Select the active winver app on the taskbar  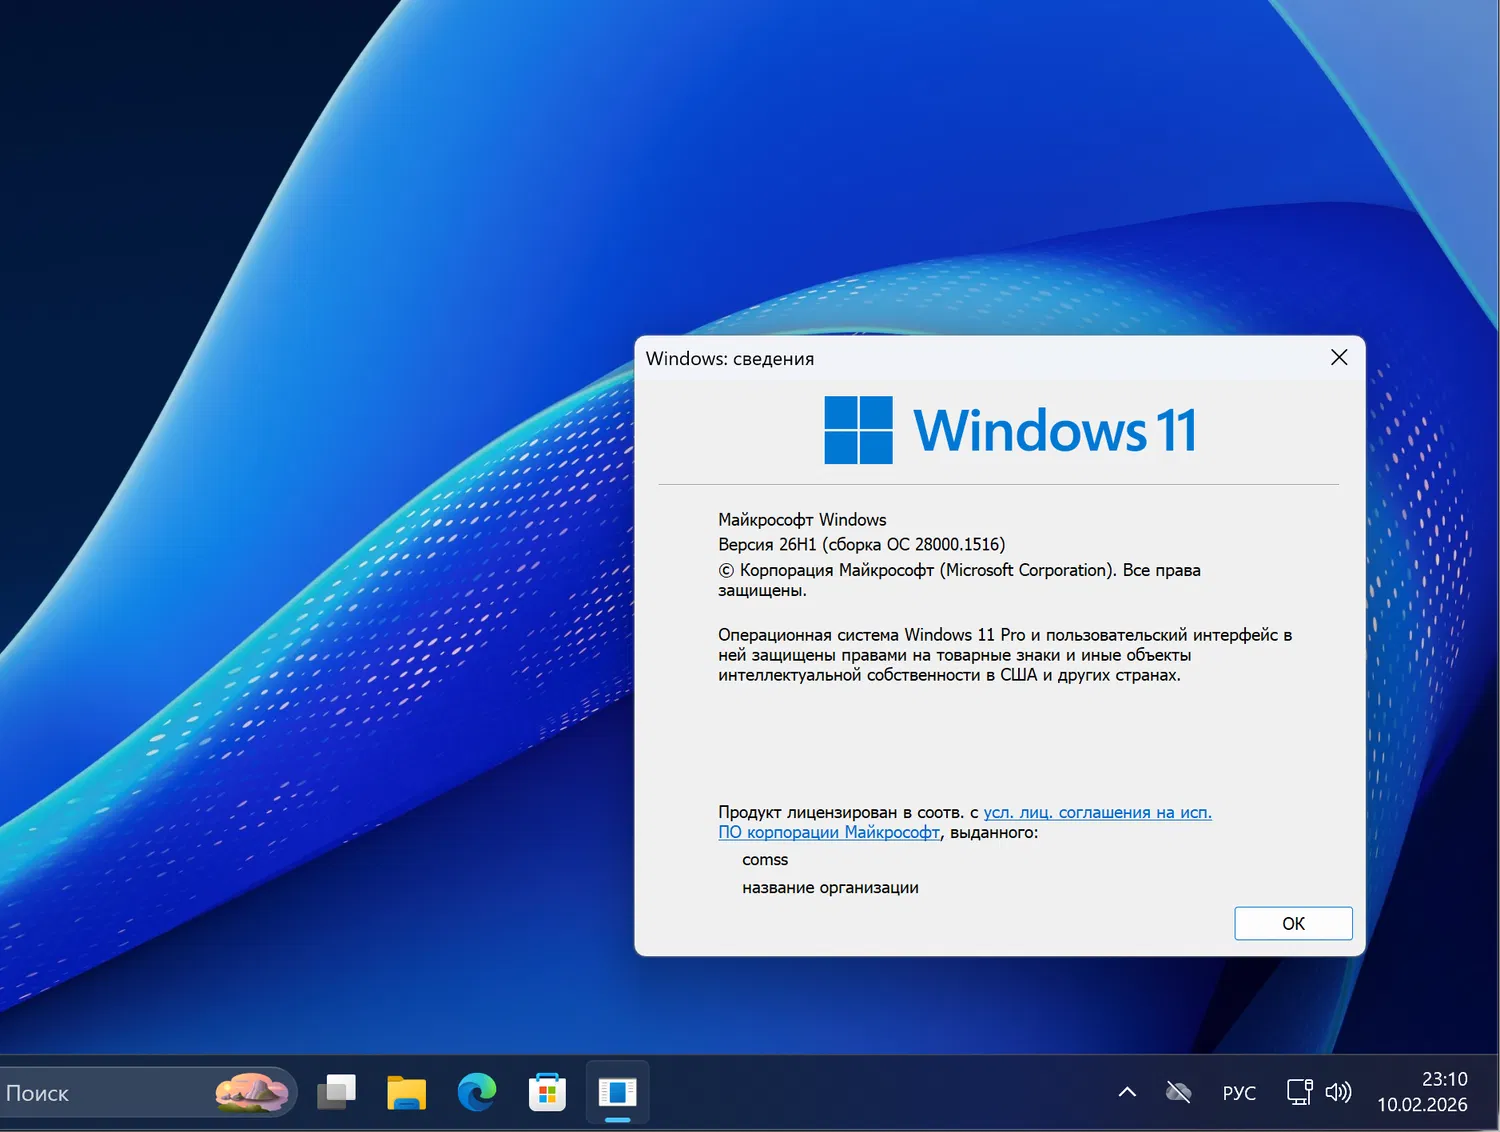tap(617, 1092)
